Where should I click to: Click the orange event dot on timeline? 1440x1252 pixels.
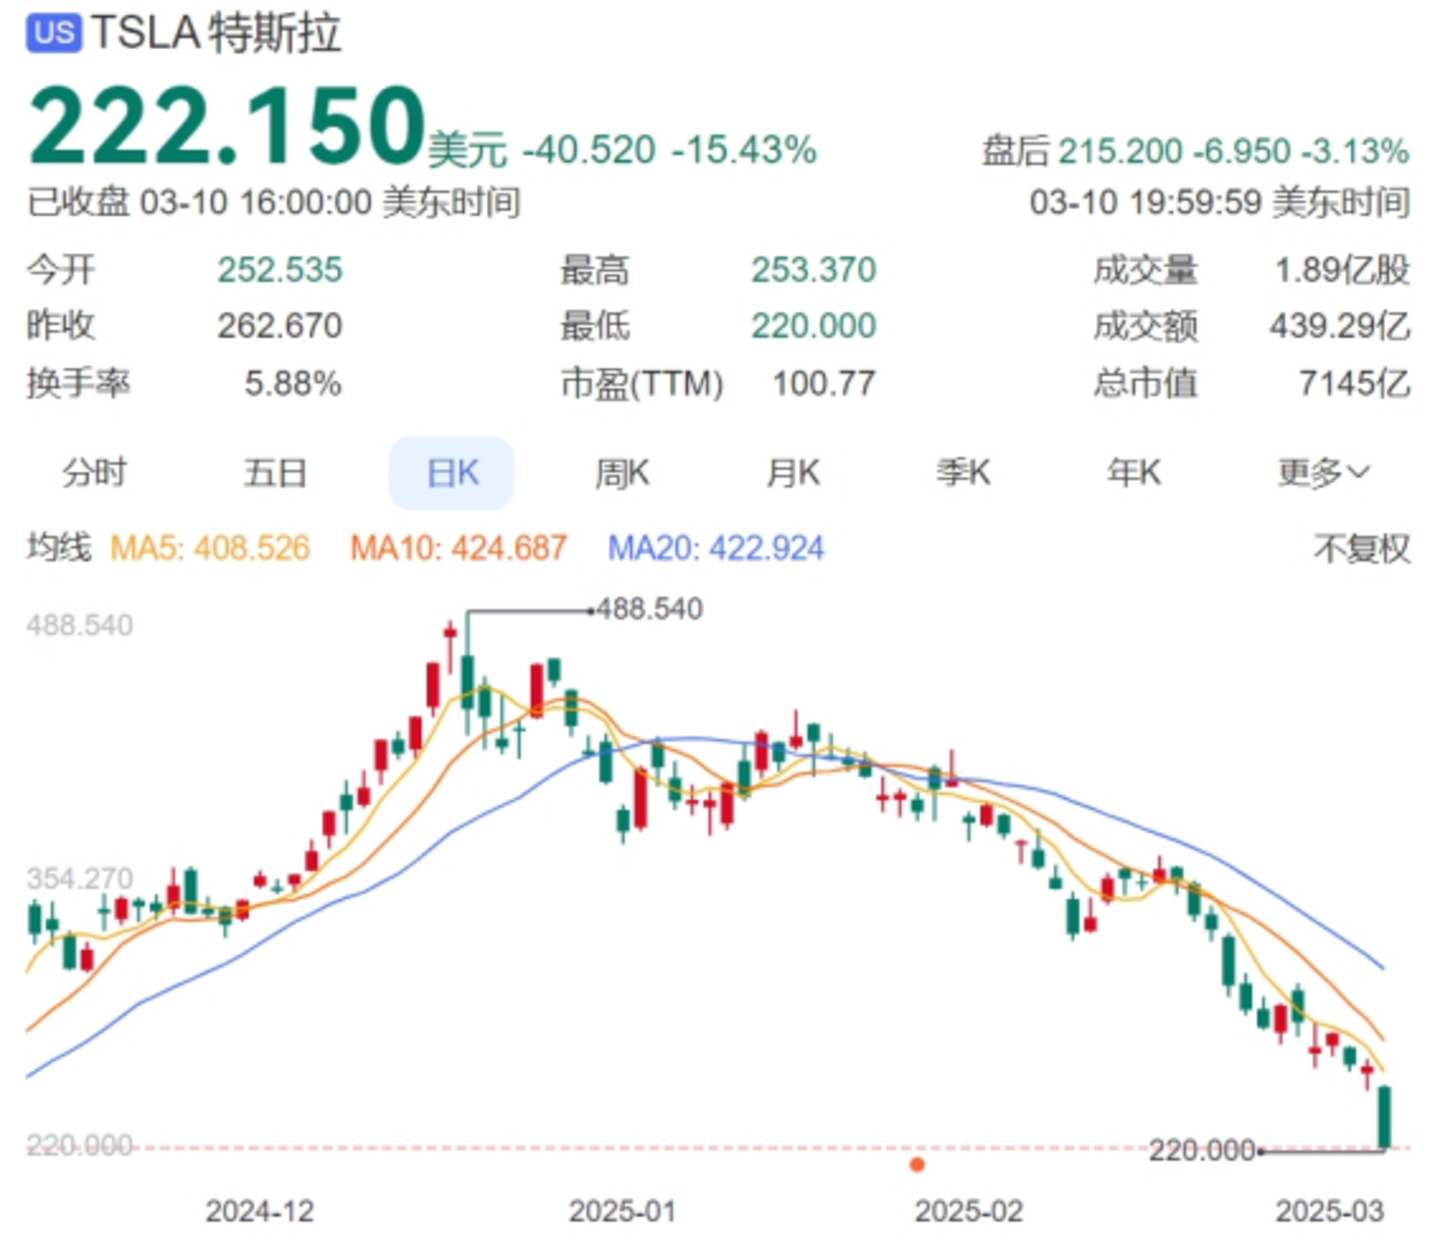[916, 1164]
